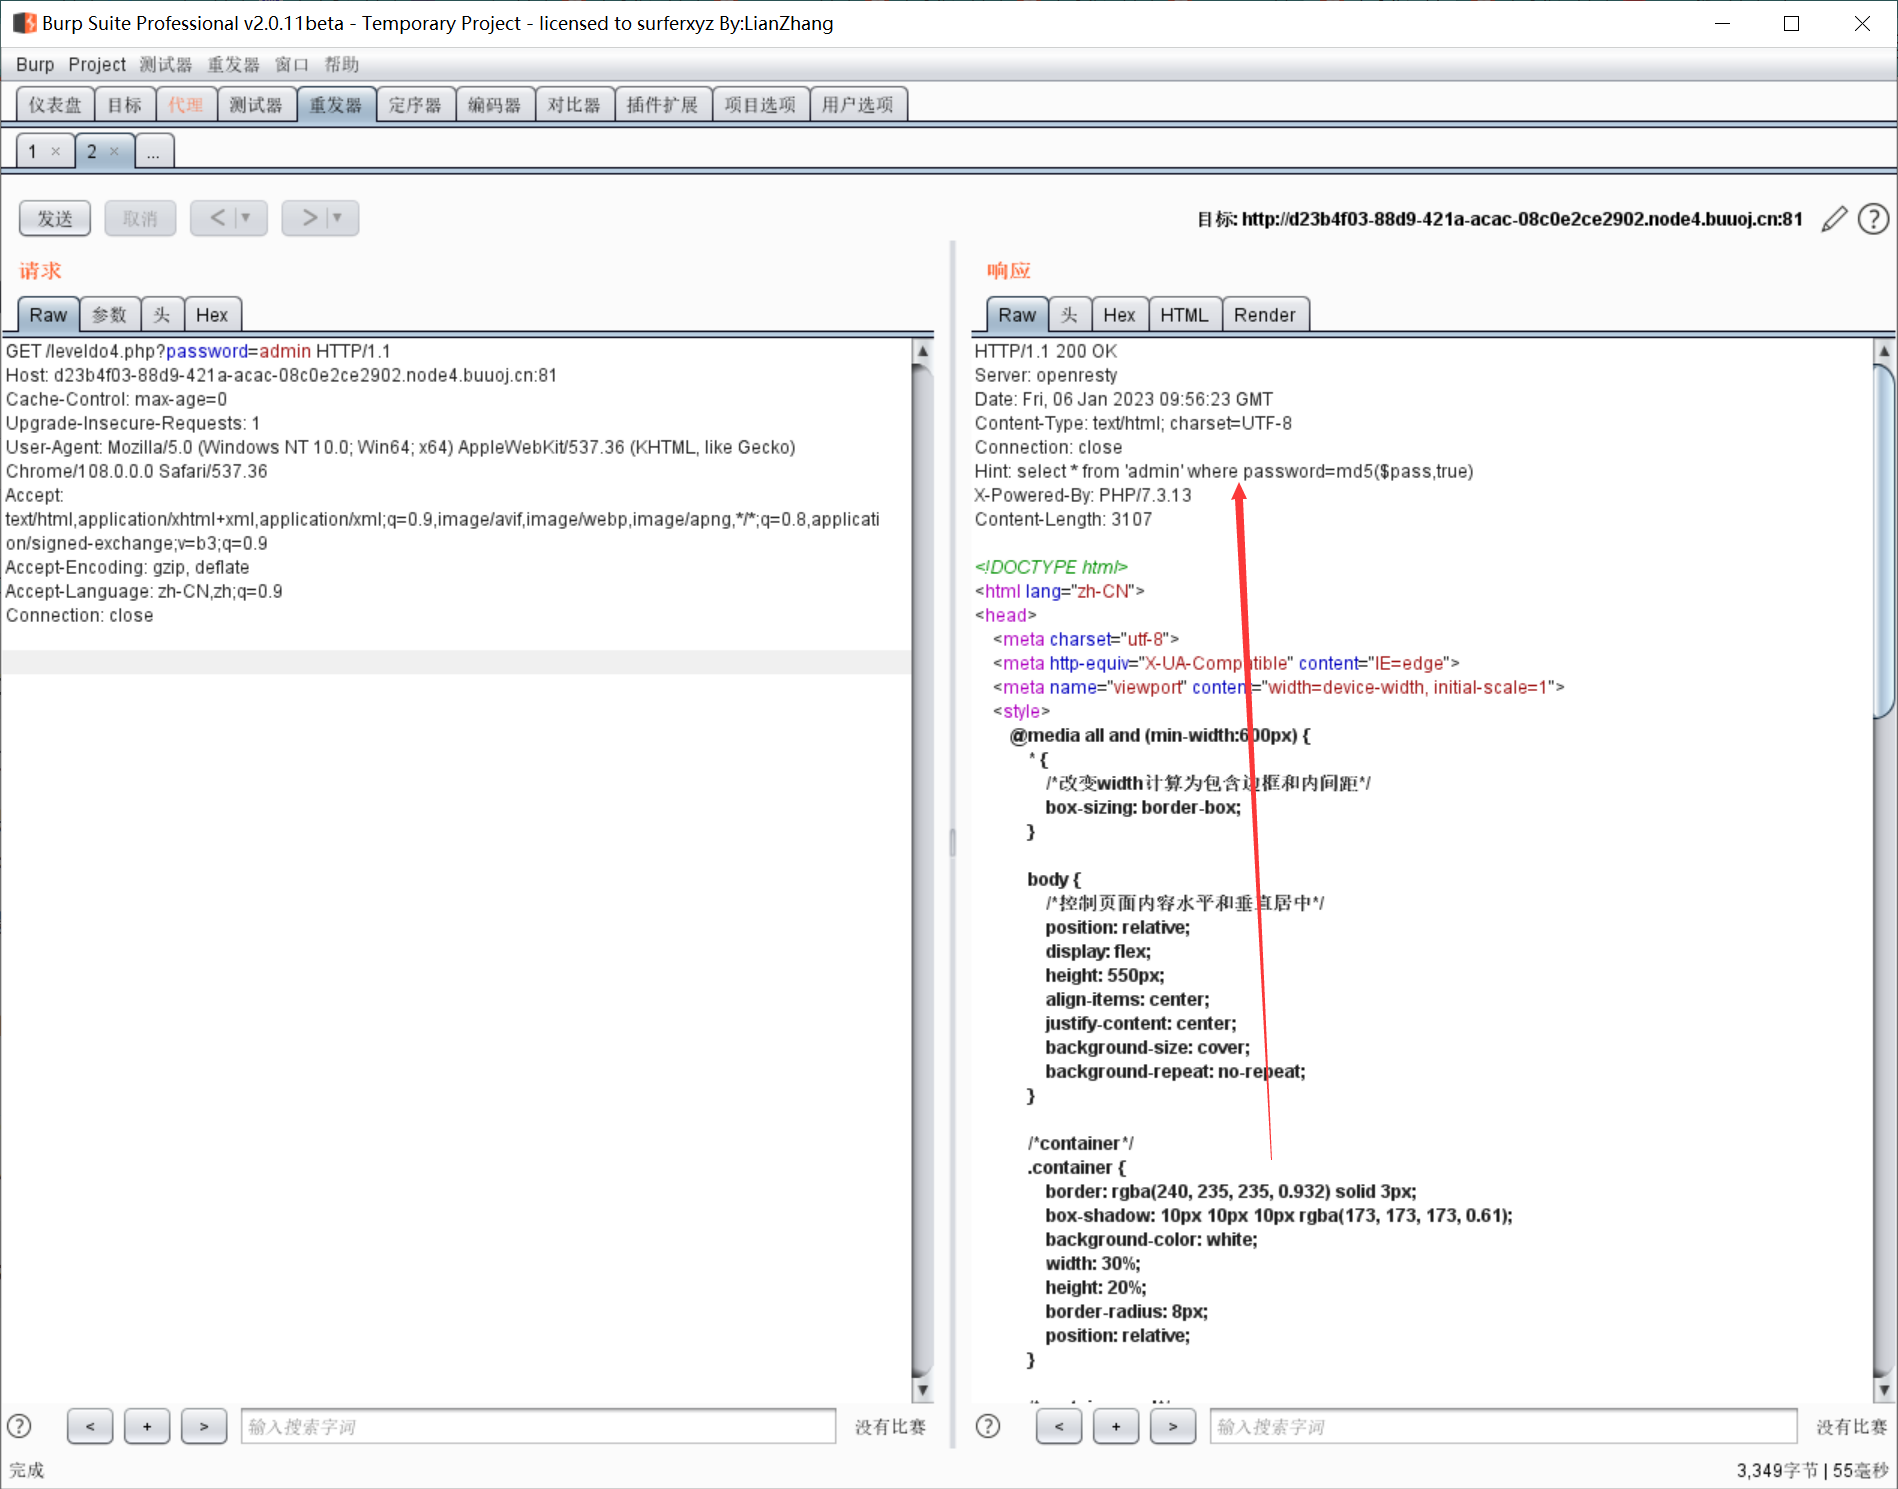Click the request search input field
The width and height of the screenshot is (1898, 1489).
click(x=538, y=1426)
